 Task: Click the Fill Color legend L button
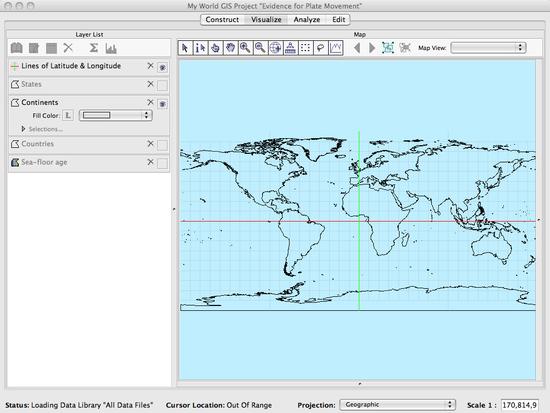click(x=68, y=115)
